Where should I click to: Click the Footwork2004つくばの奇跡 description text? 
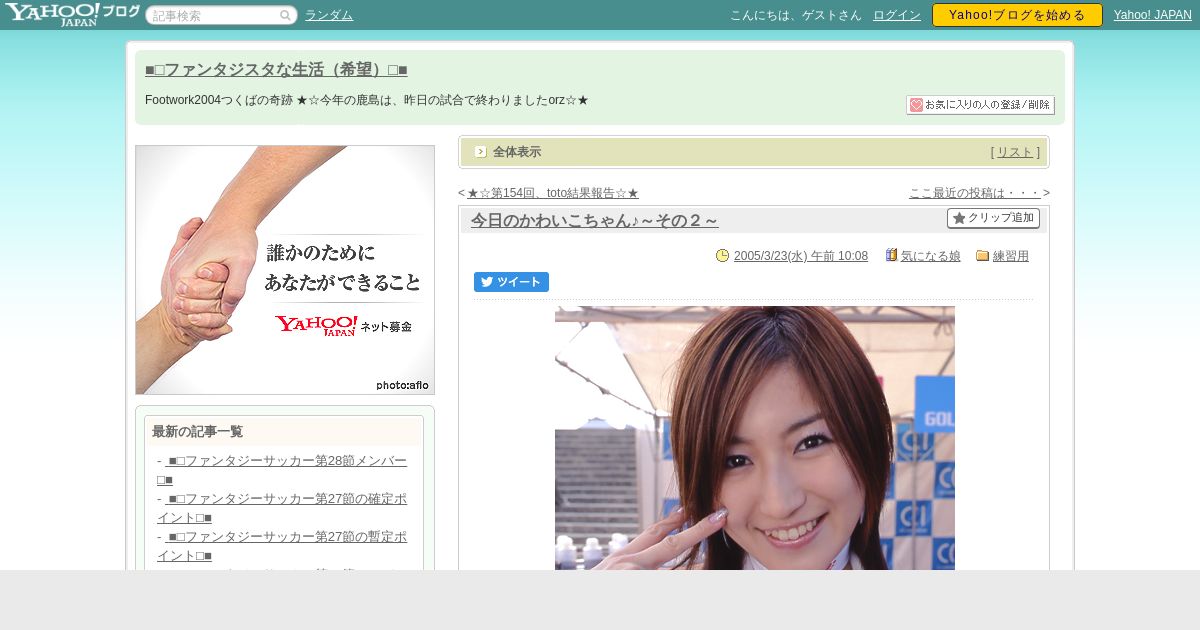pyautogui.click(x=367, y=100)
